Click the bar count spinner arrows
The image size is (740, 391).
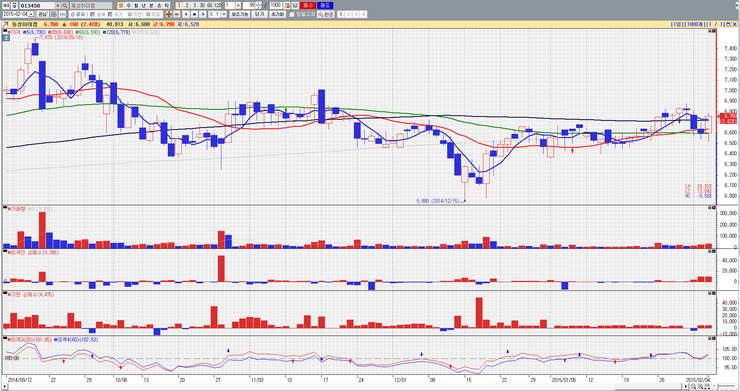259,5
